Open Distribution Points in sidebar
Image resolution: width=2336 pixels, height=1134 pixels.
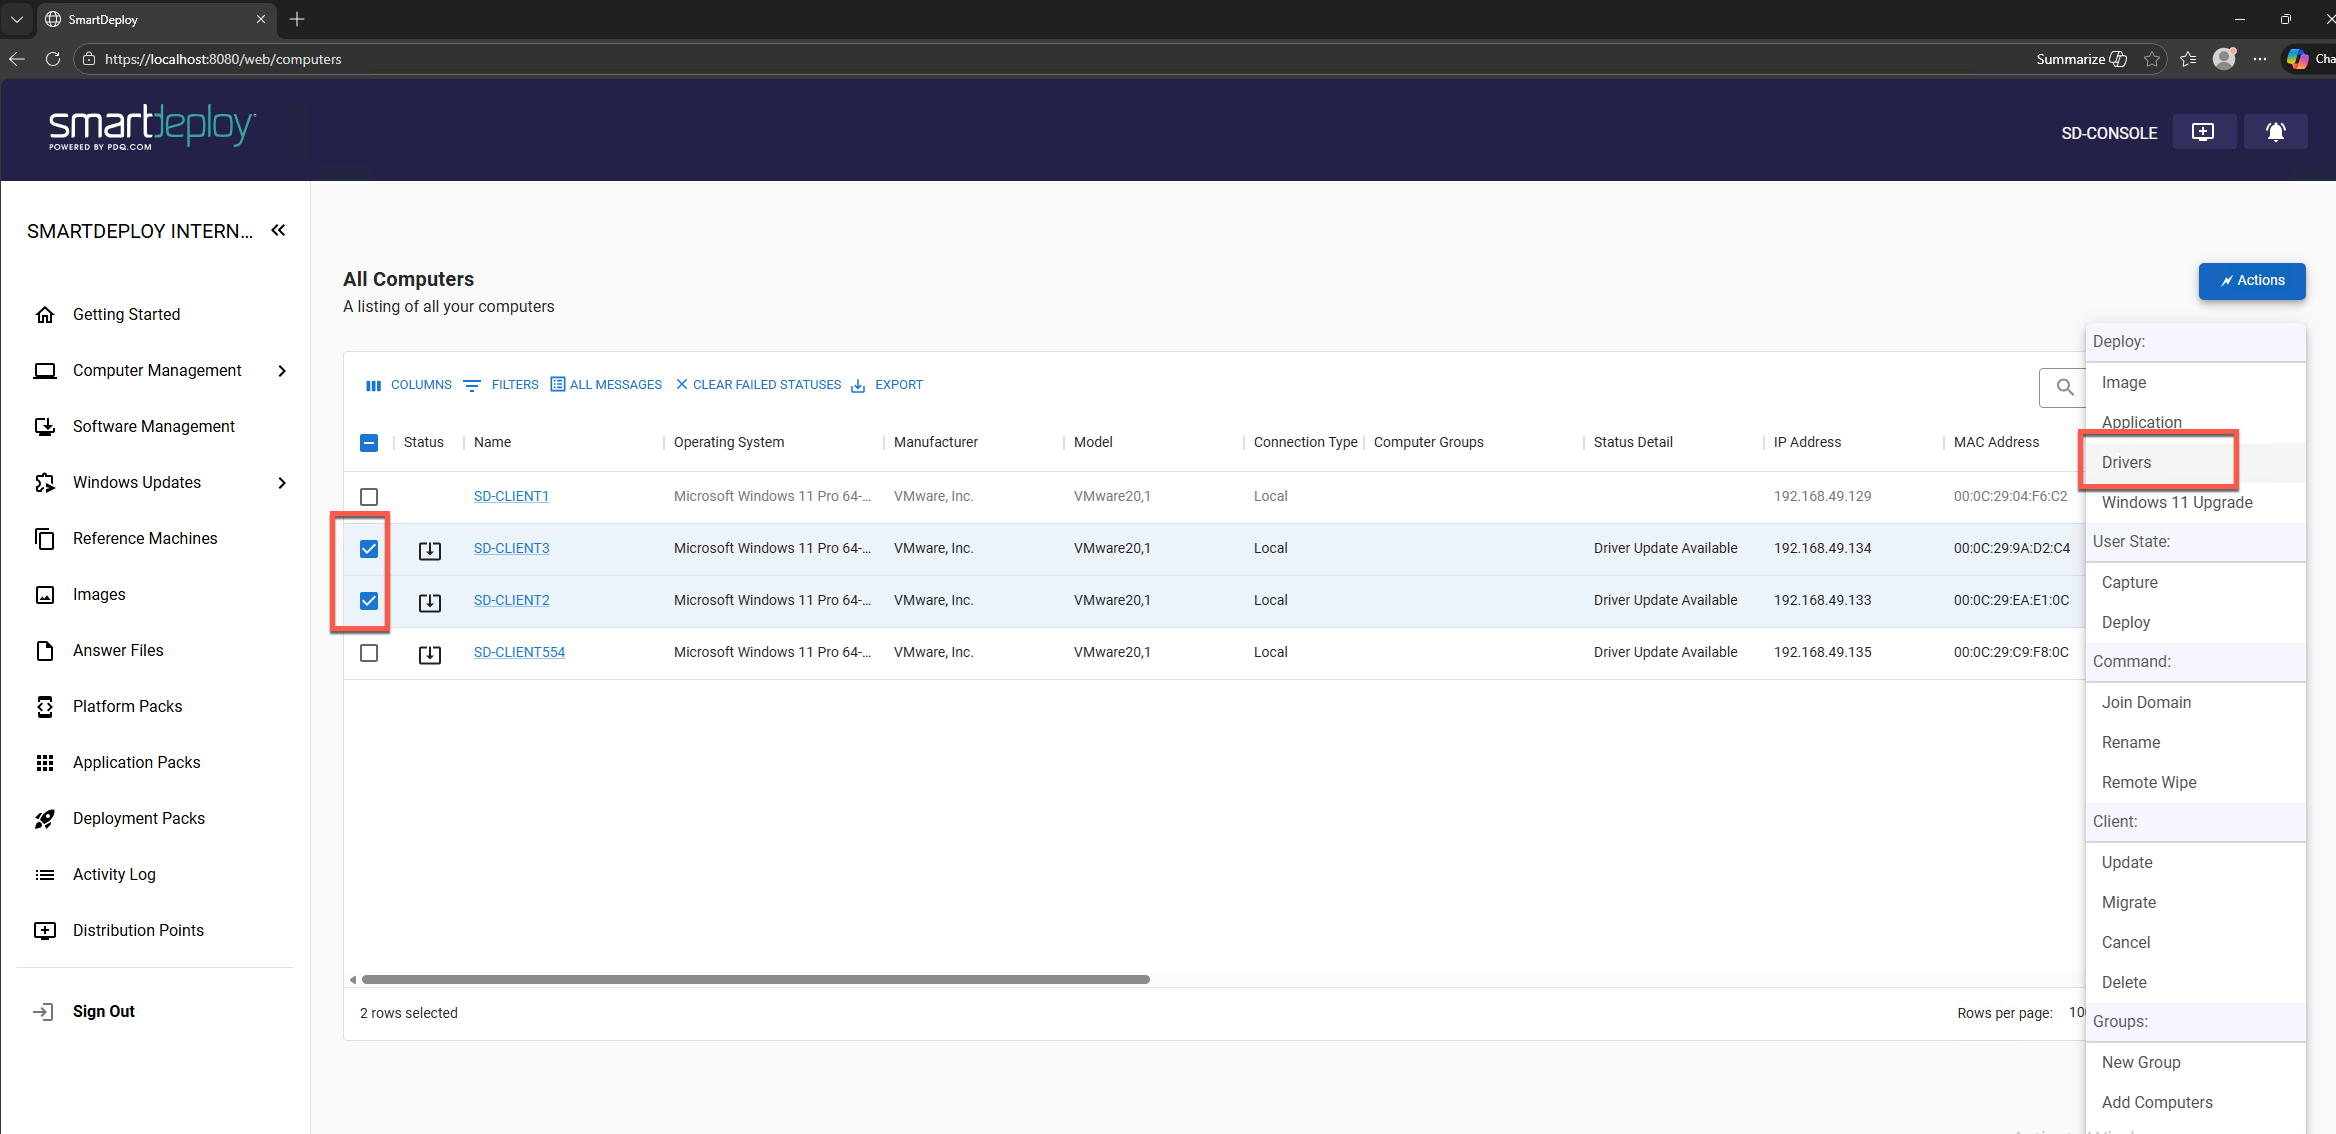138,930
